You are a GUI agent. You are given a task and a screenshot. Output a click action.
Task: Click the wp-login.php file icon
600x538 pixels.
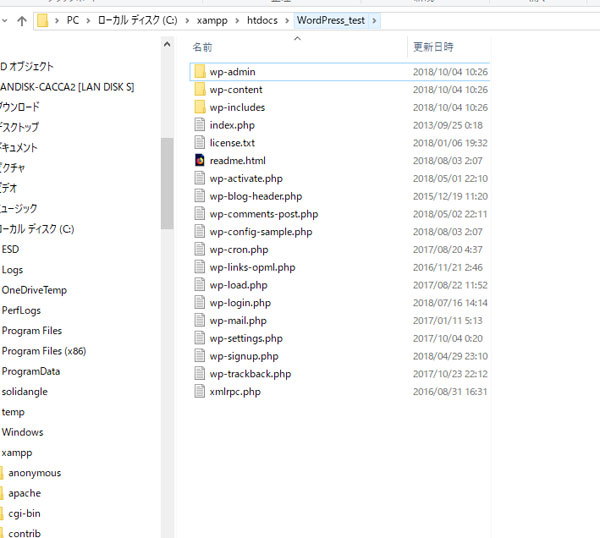[x=199, y=303]
